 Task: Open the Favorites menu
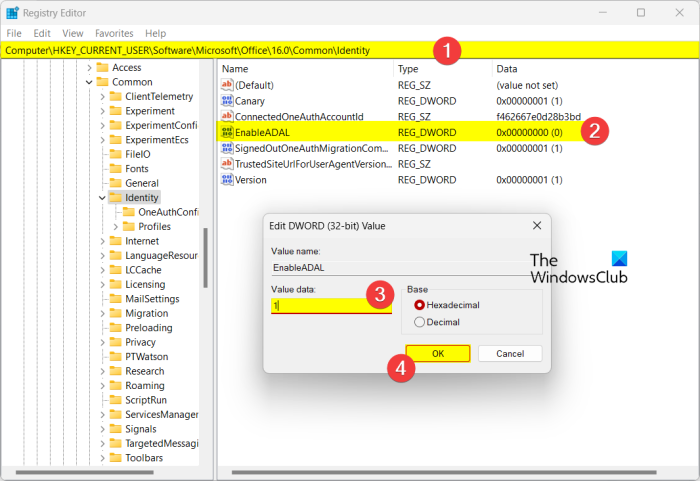[114, 33]
